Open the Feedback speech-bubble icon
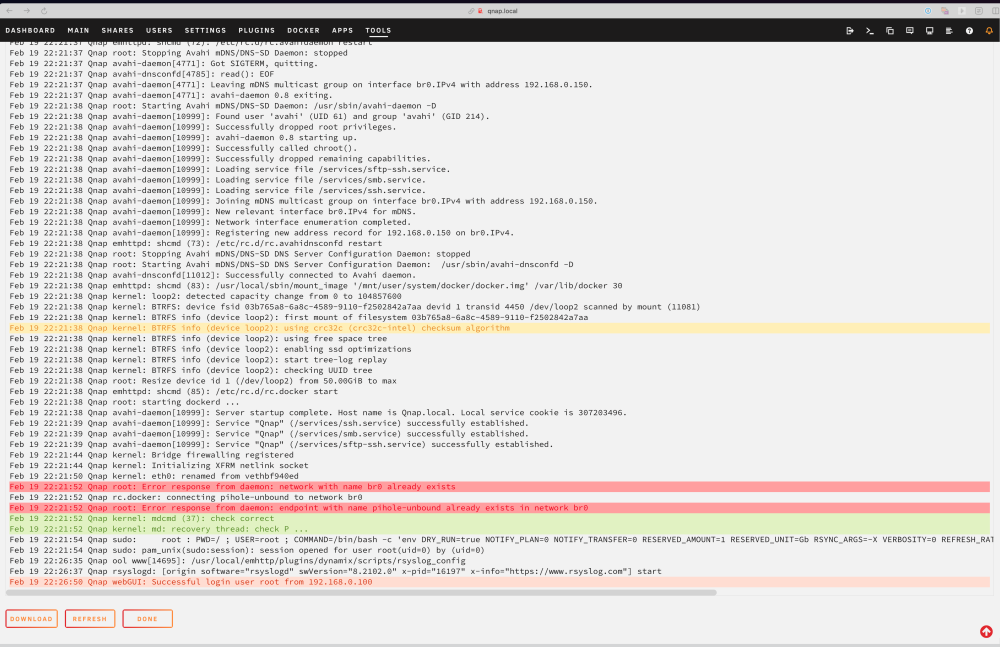Screen dimensions: 1000x647 909,31
